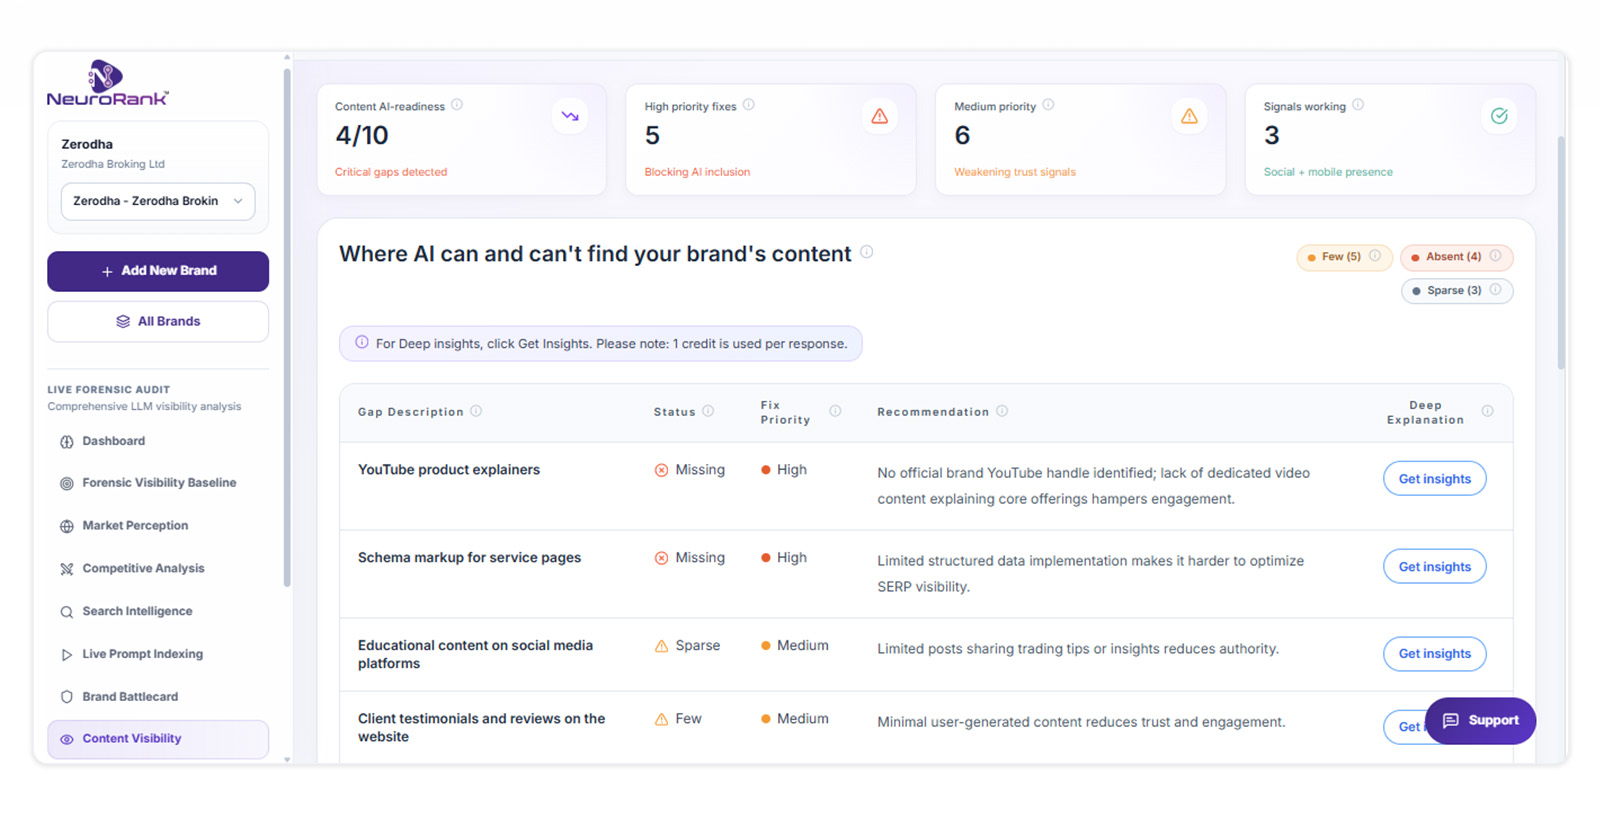Screen dimensions: 1600x813
Task: Click 'Blocking AI inclusion' caption
Action: pyautogui.click(x=697, y=172)
